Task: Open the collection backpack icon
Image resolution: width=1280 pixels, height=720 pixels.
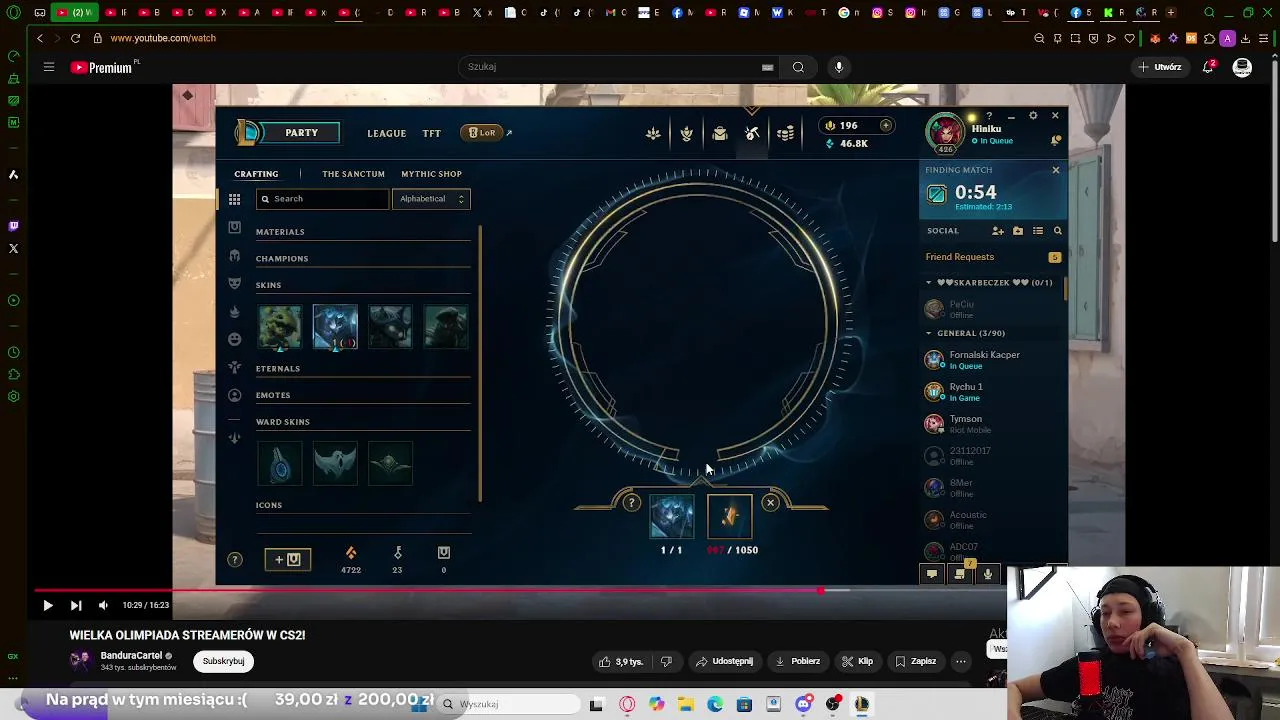Action: [719, 133]
